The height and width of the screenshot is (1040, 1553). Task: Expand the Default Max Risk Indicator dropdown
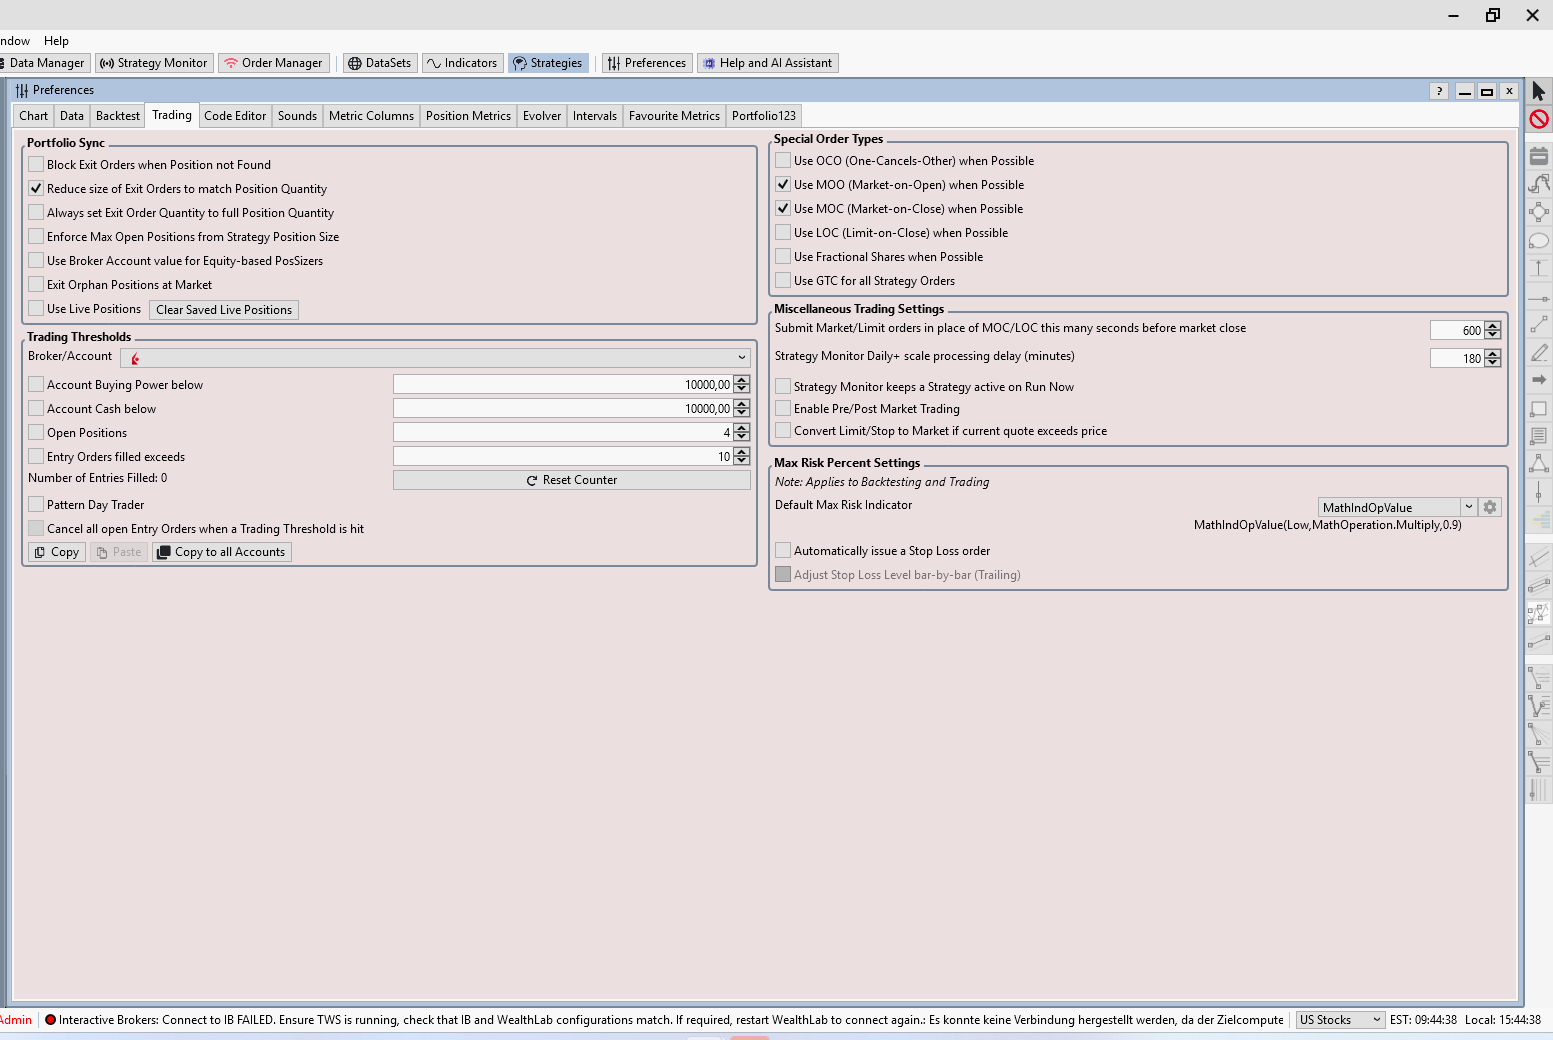(1468, 507)
